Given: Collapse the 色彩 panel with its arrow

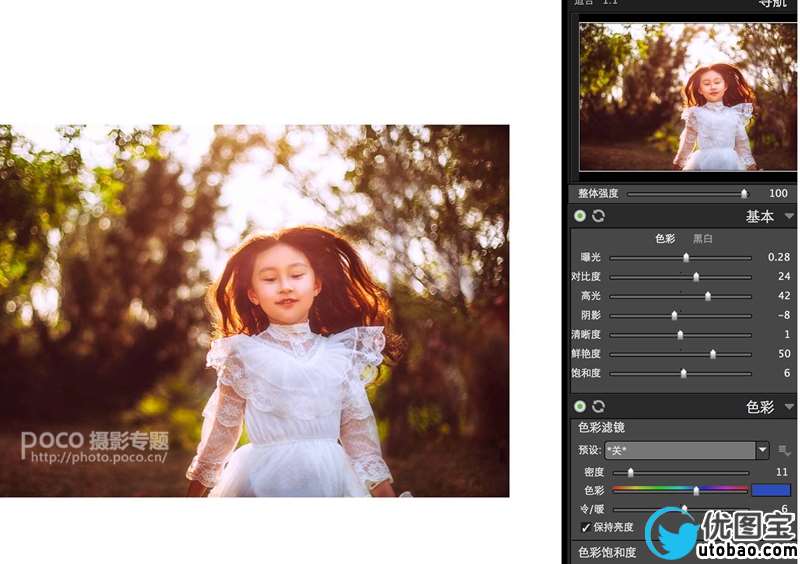Looking at the screenshot, I should tap(789, 407).
